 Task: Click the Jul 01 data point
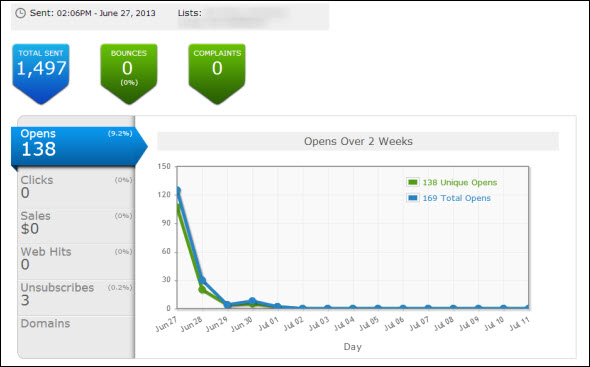pos(278,306)
